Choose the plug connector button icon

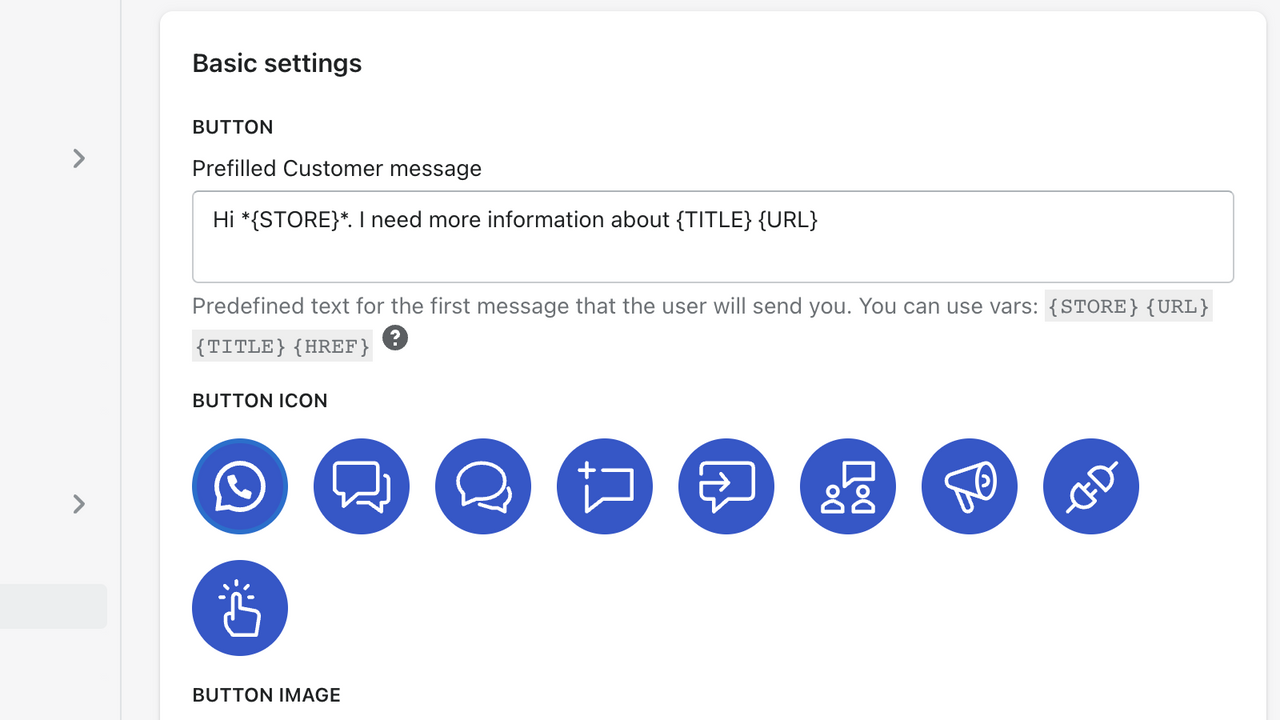(1091, 487)
